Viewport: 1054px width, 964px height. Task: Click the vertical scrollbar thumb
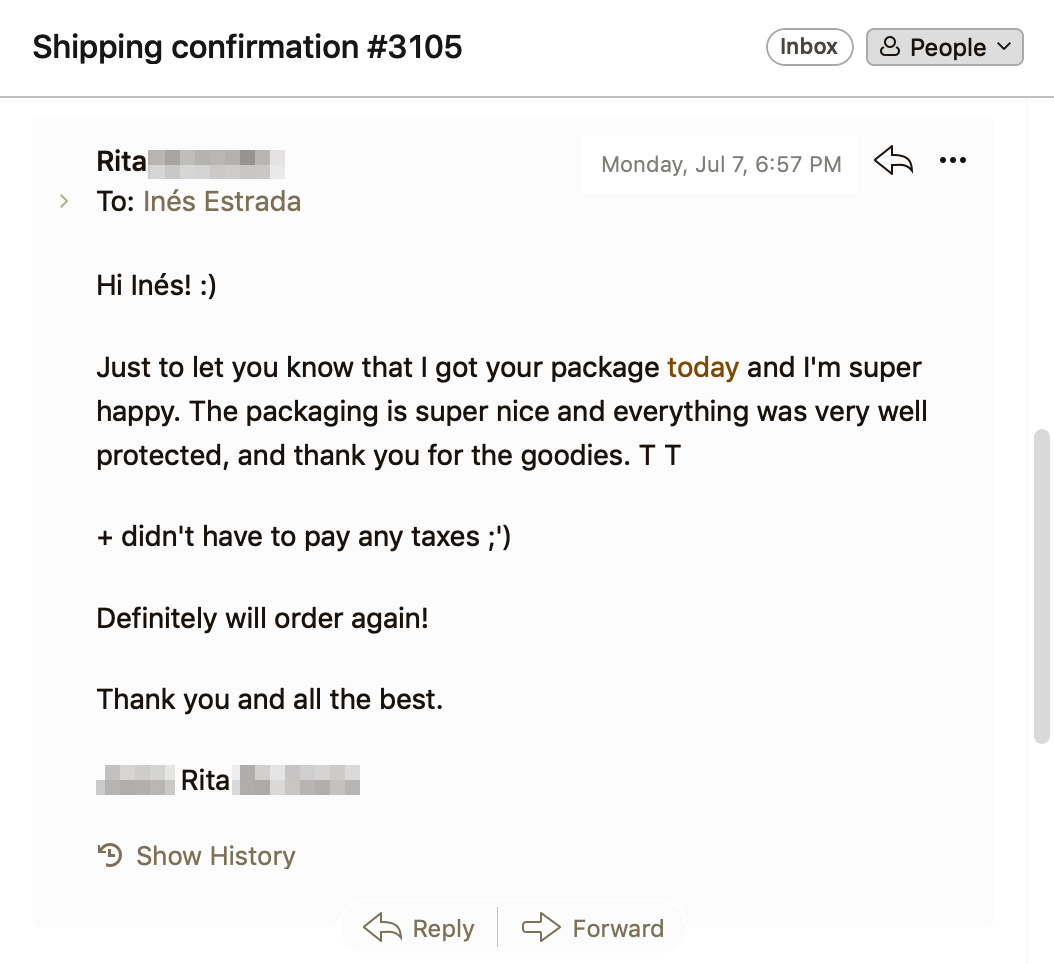coord(1041,585)
